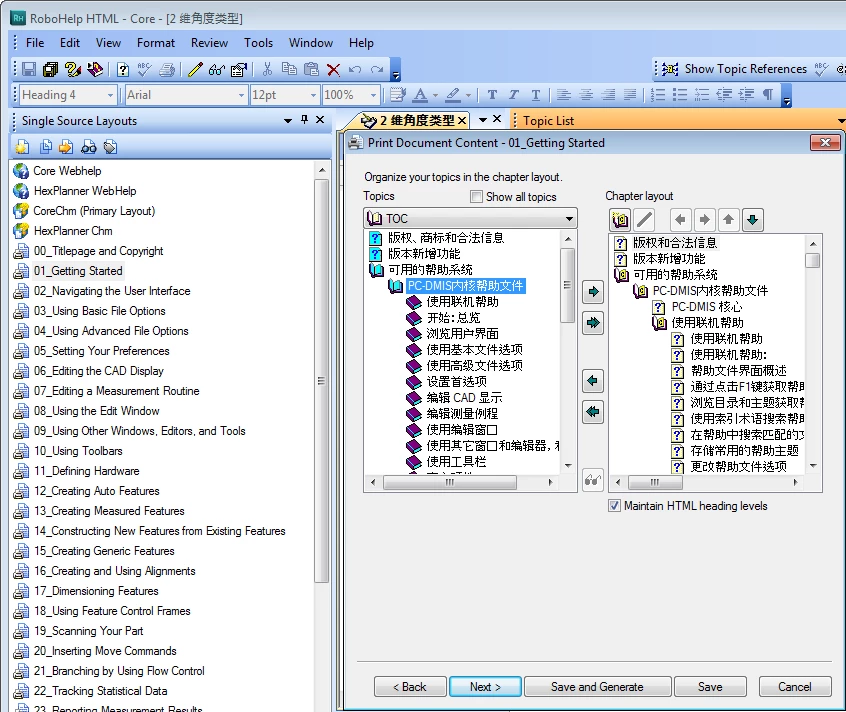Click the highlight color marker swatch
Image resolution: width=846 pixels, height=712 pixels.
pyautogui.click(x=453, y=95)
